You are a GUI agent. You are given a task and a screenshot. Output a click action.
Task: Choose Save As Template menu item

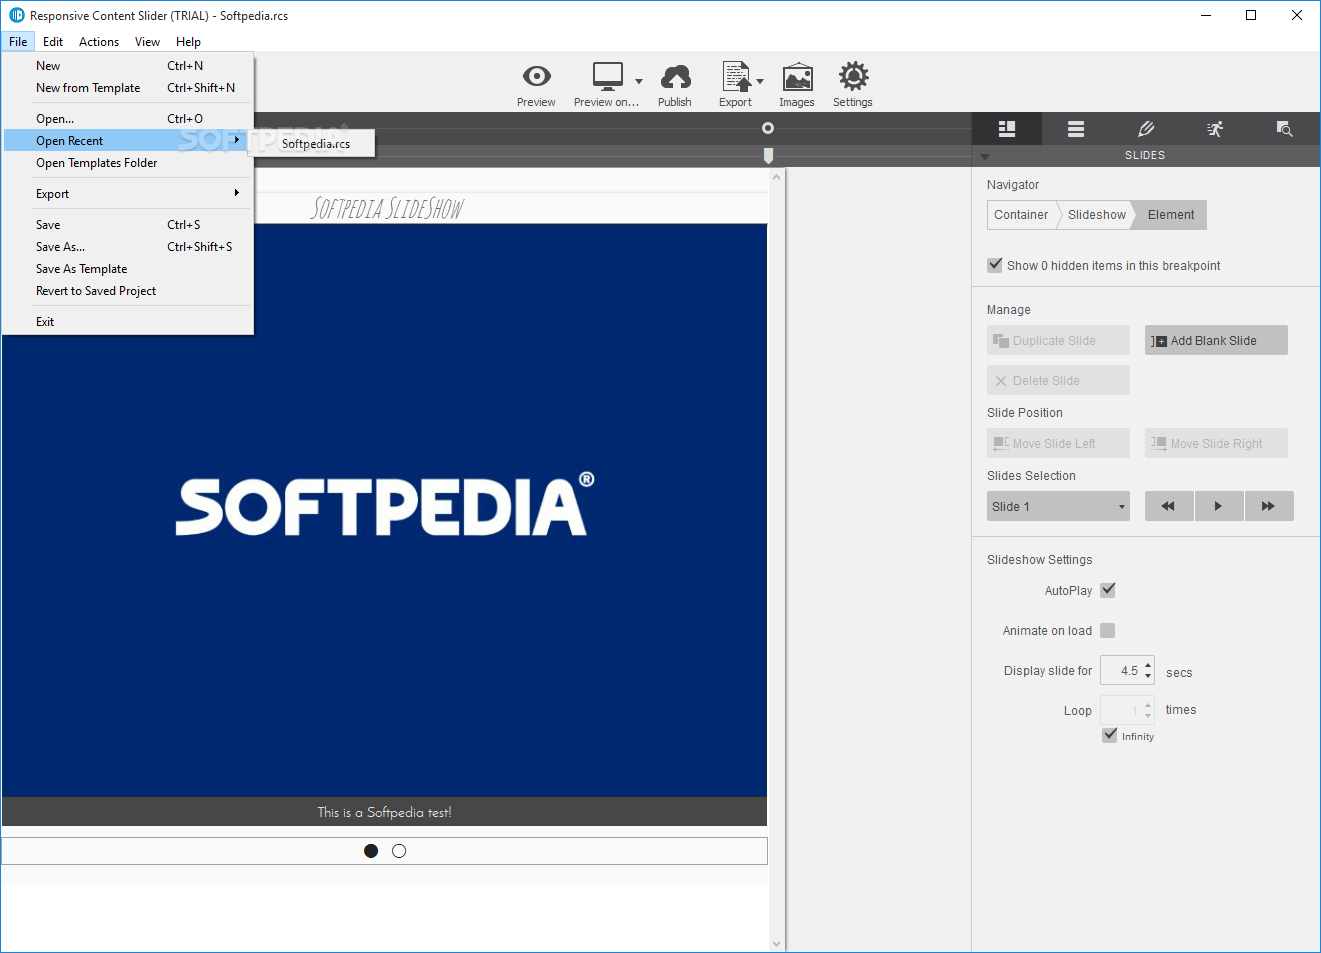(x=128, y=269)
